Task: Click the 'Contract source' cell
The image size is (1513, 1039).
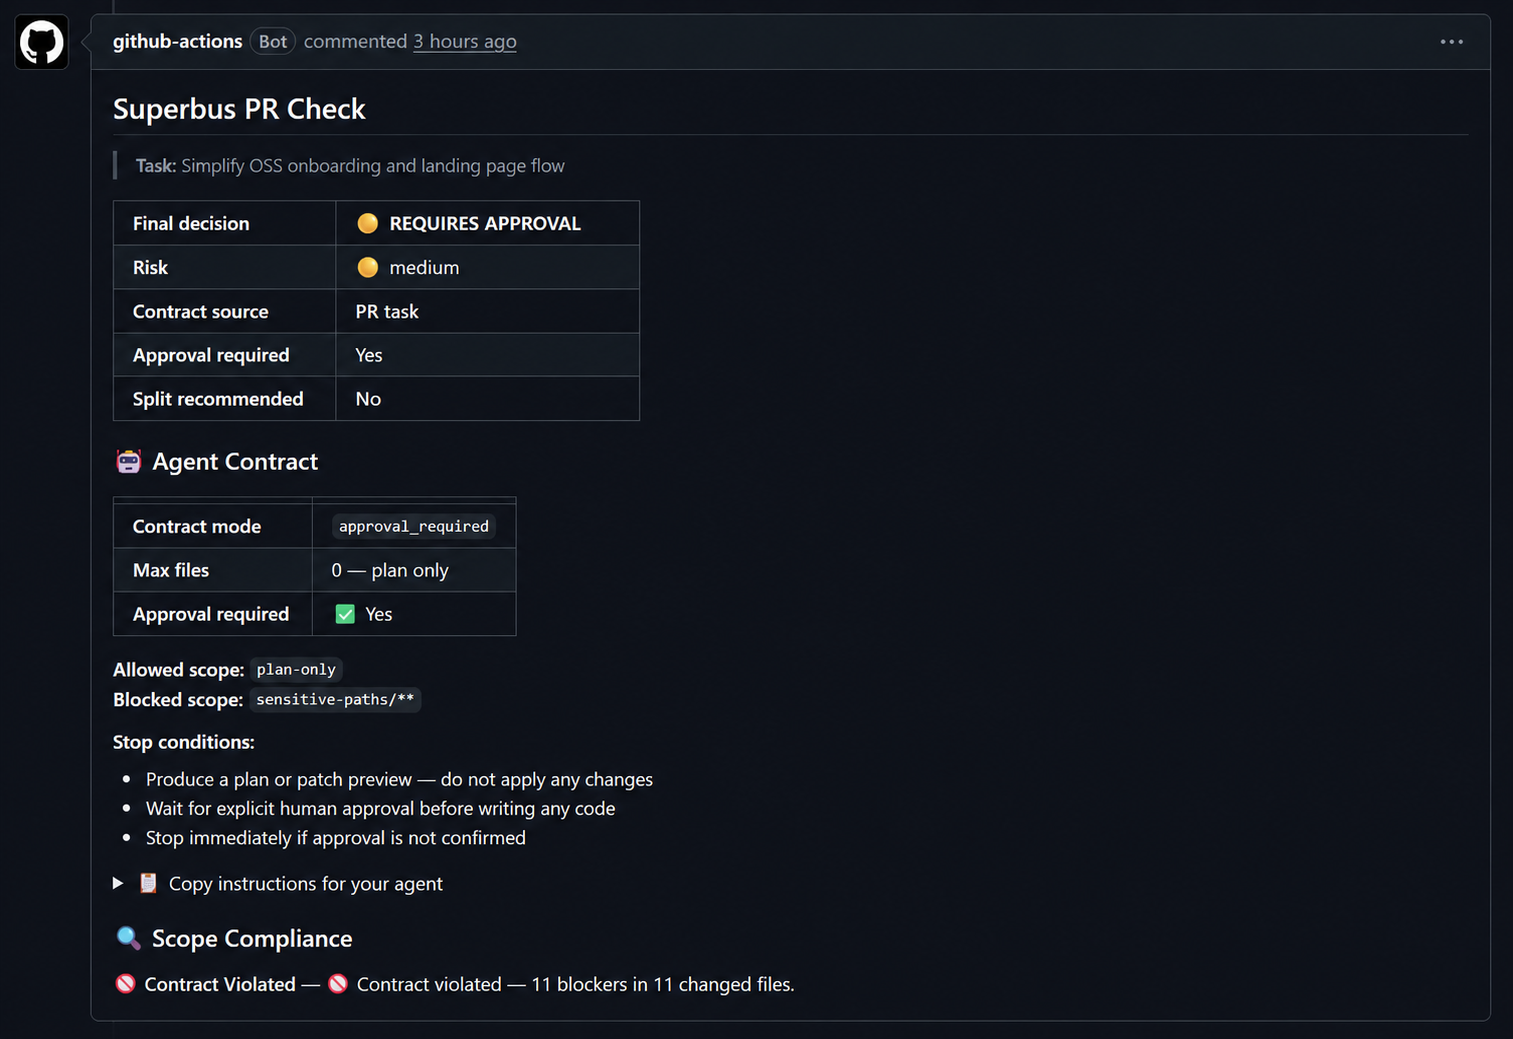Action: coord(225,311)
